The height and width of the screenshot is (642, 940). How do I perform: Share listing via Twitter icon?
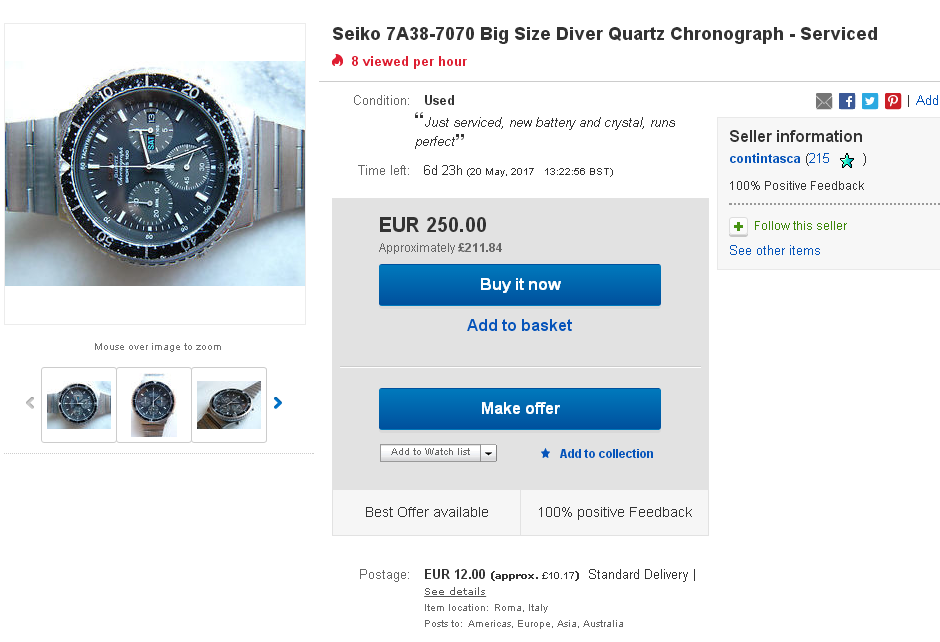(870, 101)
